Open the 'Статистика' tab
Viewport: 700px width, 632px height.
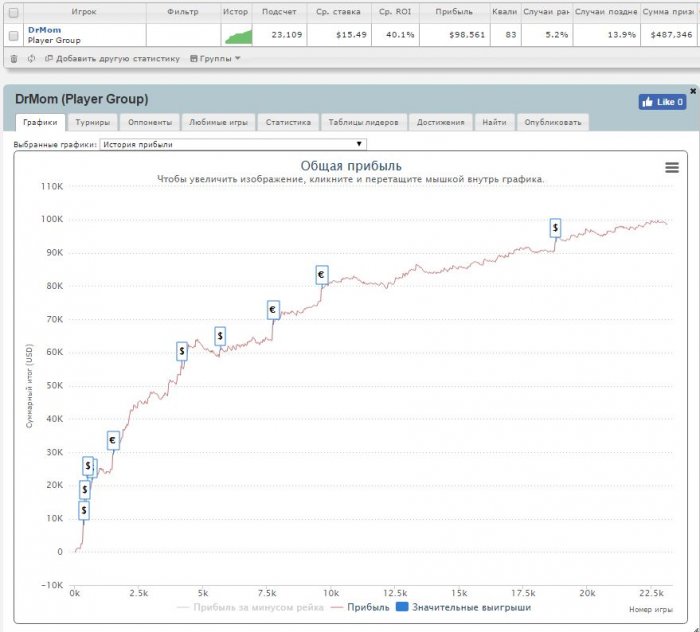tap(287, 122)
